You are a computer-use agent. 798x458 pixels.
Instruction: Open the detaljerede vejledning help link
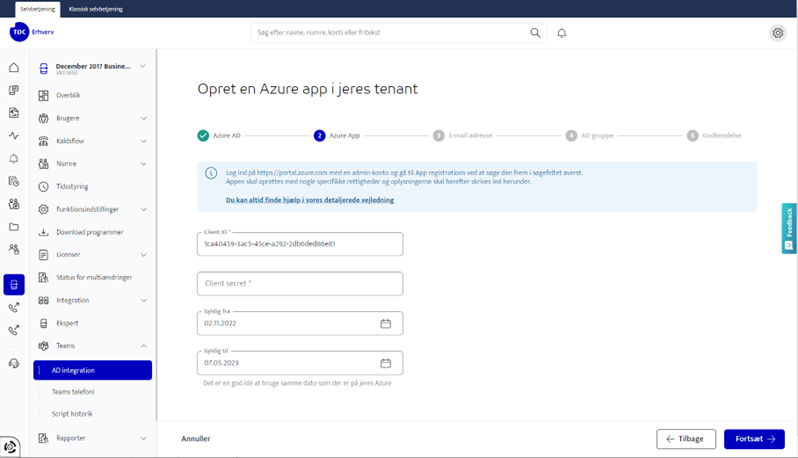point(310,200)
